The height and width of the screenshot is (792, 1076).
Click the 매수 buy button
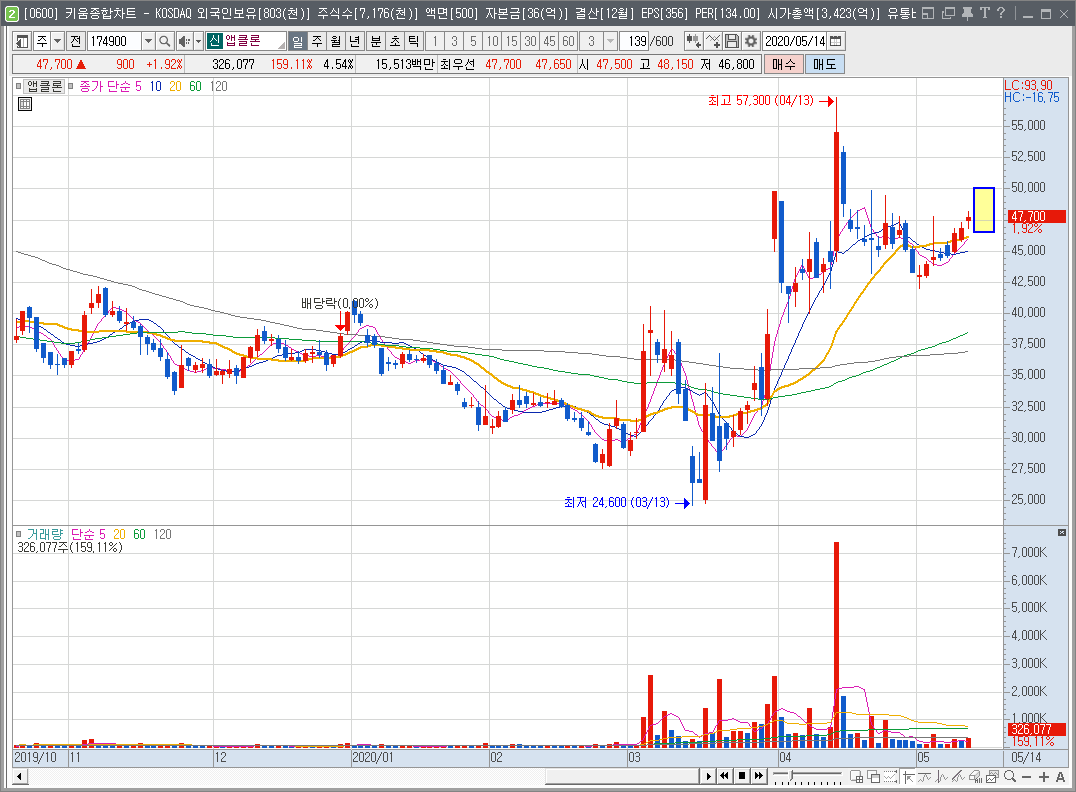pos(784,65)
